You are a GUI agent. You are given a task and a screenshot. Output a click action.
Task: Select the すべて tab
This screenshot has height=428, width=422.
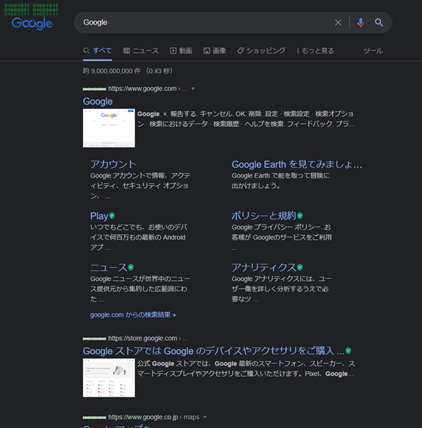pos(97,51)
